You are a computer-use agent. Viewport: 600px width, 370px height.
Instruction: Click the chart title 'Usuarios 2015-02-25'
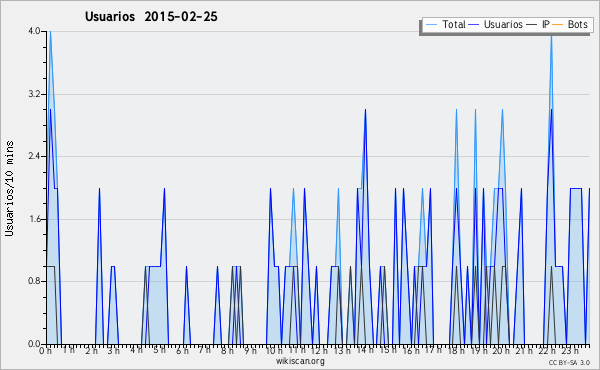pos(151,17)
